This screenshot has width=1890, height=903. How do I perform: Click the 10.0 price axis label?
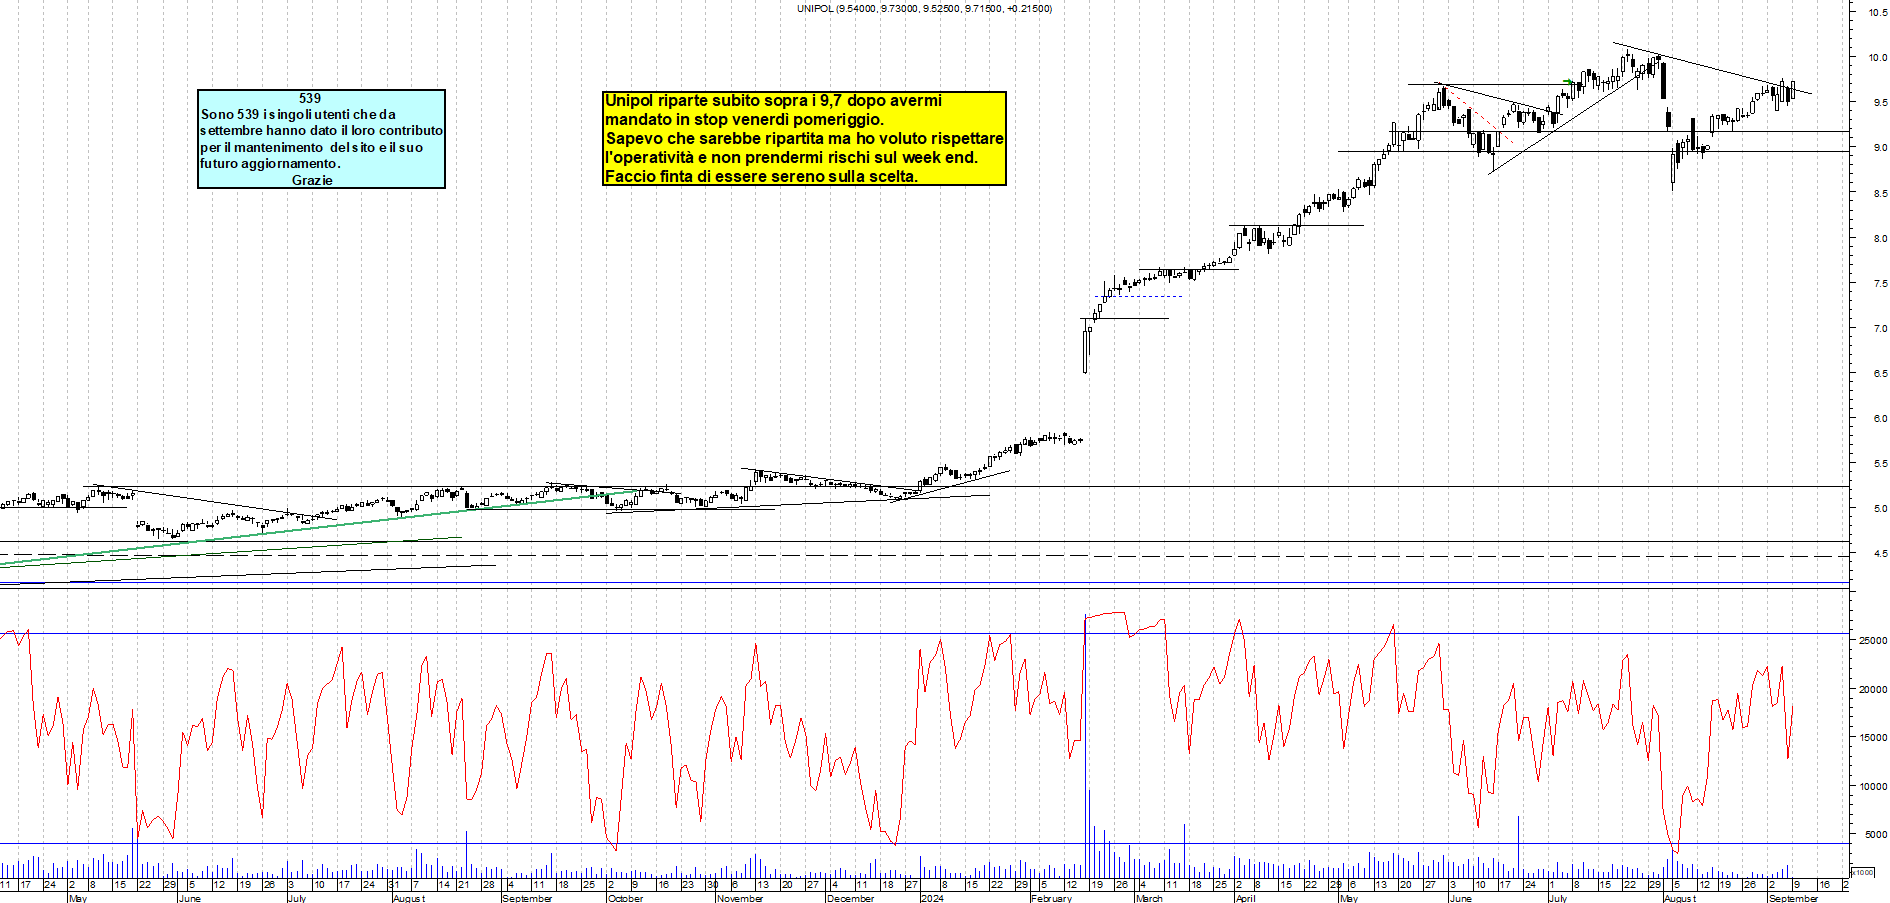pos(1877,57)
